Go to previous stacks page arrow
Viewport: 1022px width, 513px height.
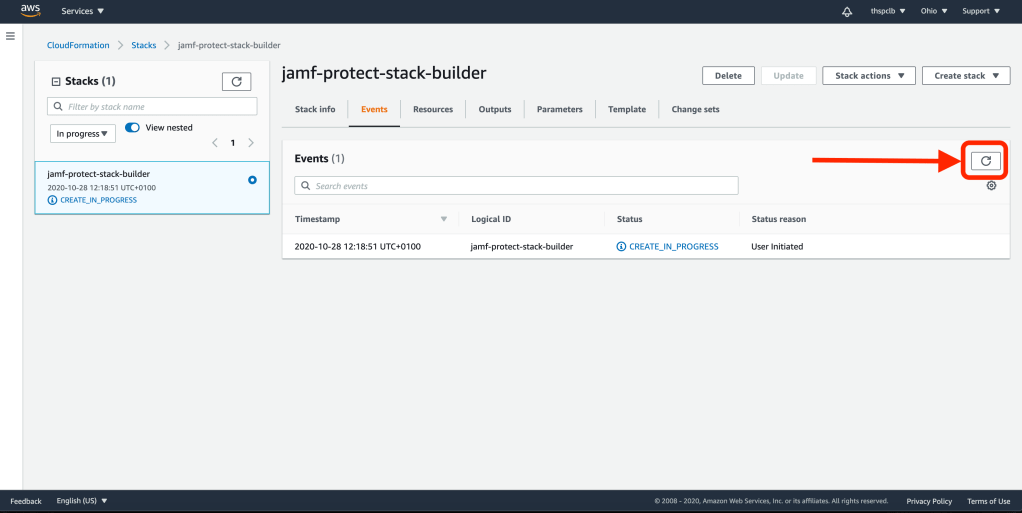[214, 143]
